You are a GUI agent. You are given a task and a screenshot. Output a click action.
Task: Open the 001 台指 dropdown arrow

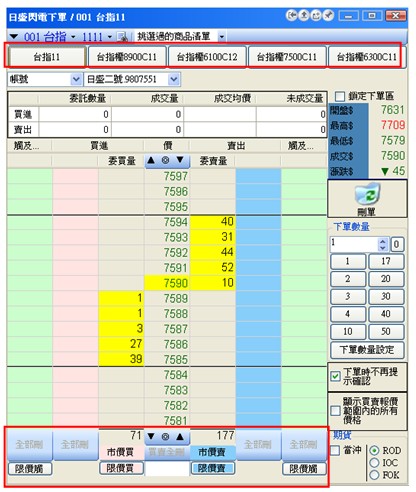[x=73, y=37]
